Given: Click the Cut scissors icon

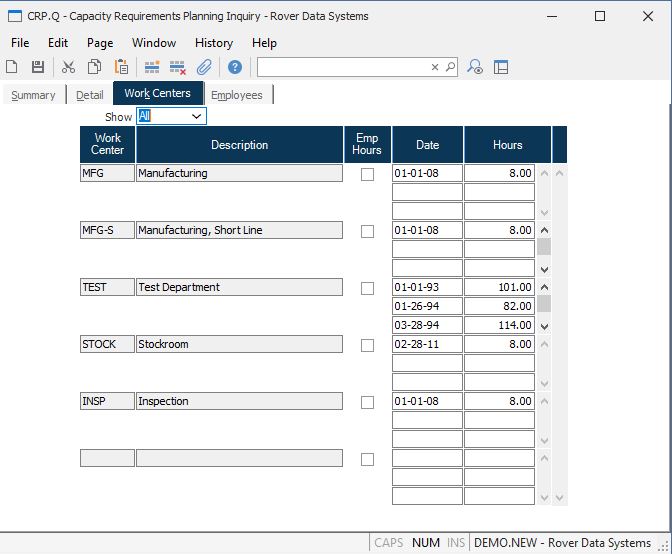Looking at the screenshot, I should tap(68, 67).
